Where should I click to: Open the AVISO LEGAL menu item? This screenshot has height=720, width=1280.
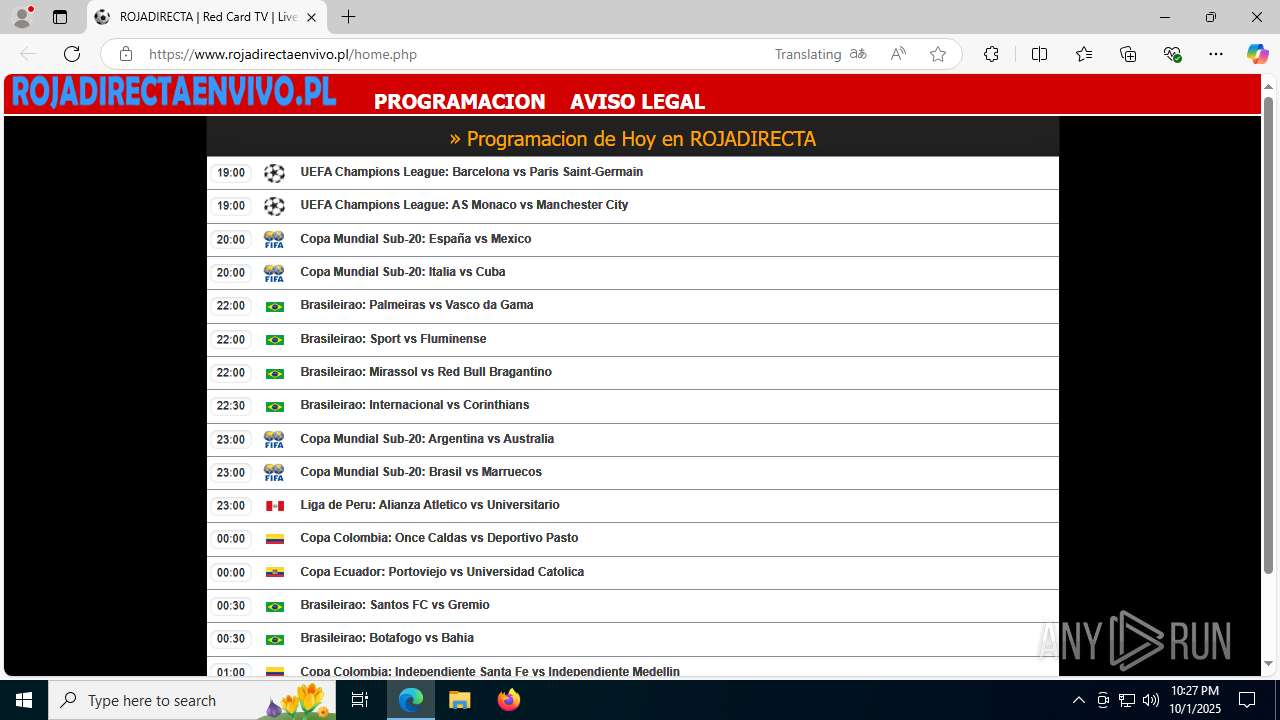(x=637, y=101)
